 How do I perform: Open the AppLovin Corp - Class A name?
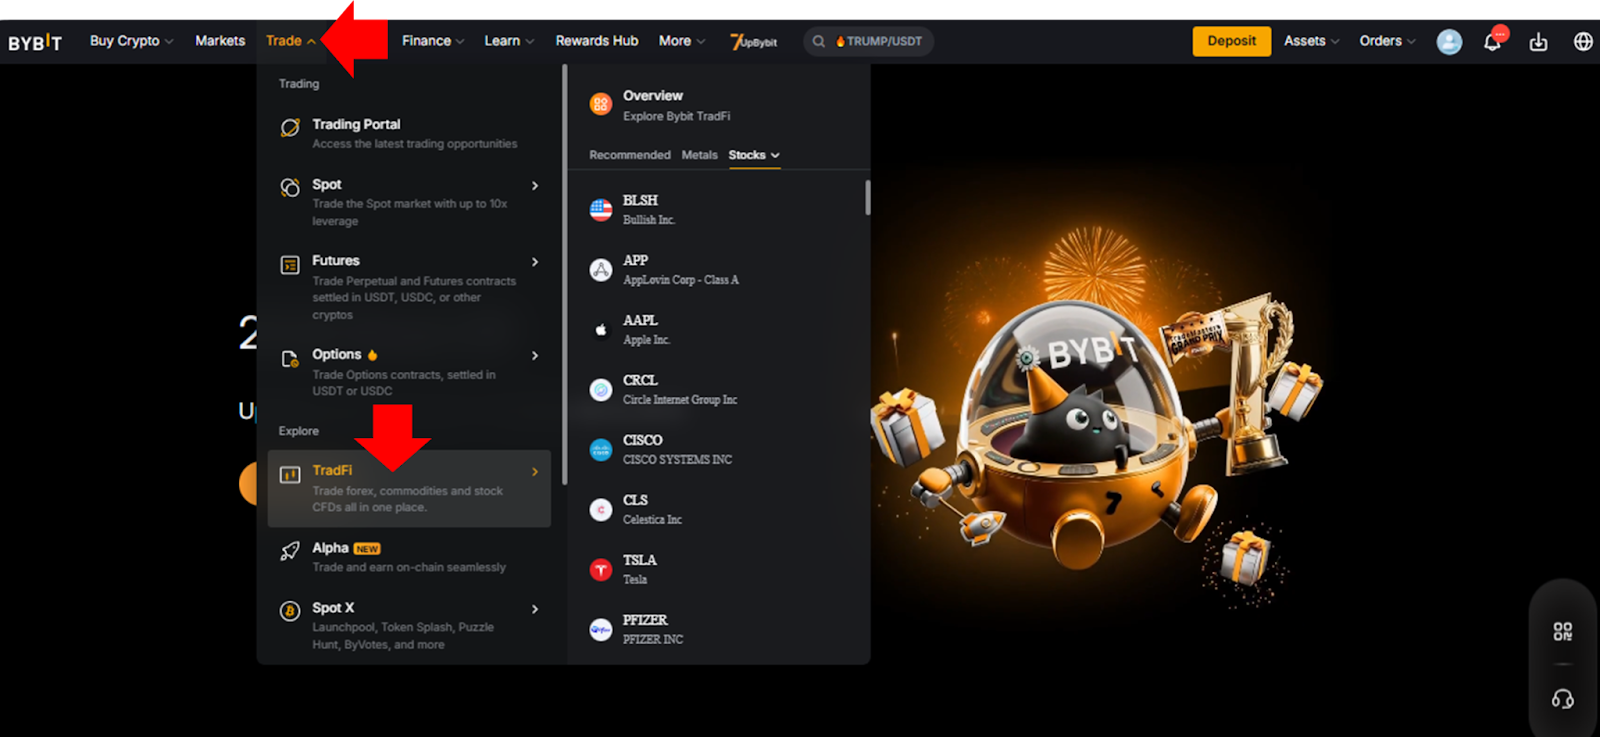click(x=681, y=280)
